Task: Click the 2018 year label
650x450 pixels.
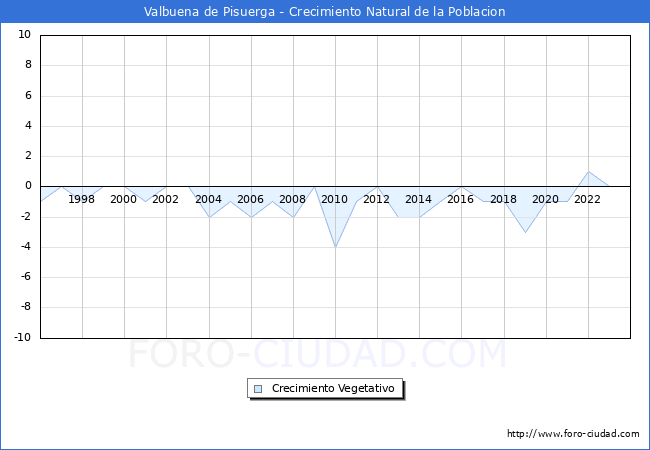Action: tap(503, 199)
